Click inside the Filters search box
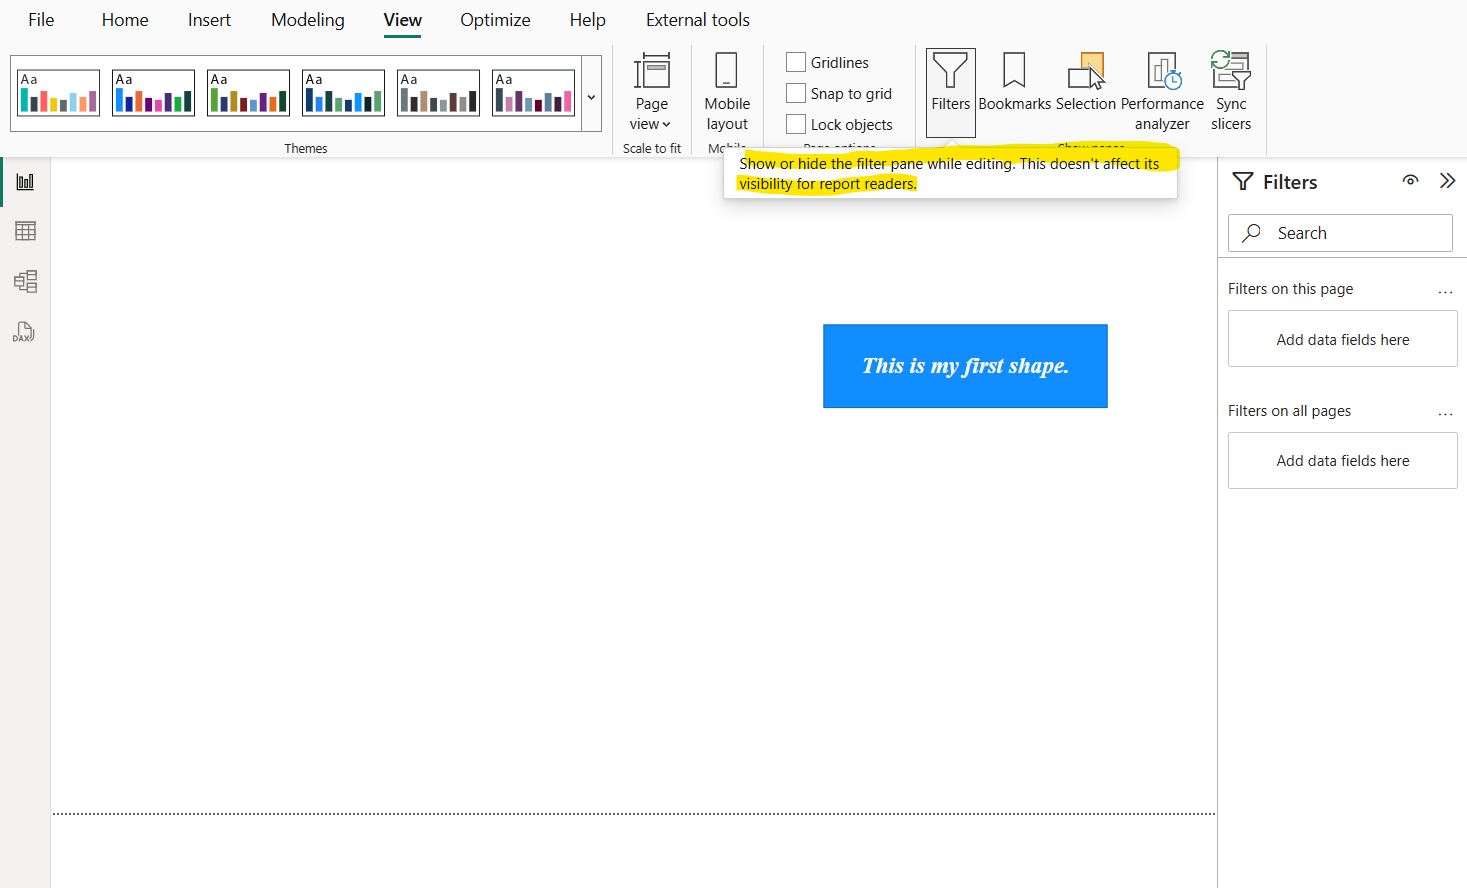This screenshot has height=888, width=1467. tap(1340, 232)
